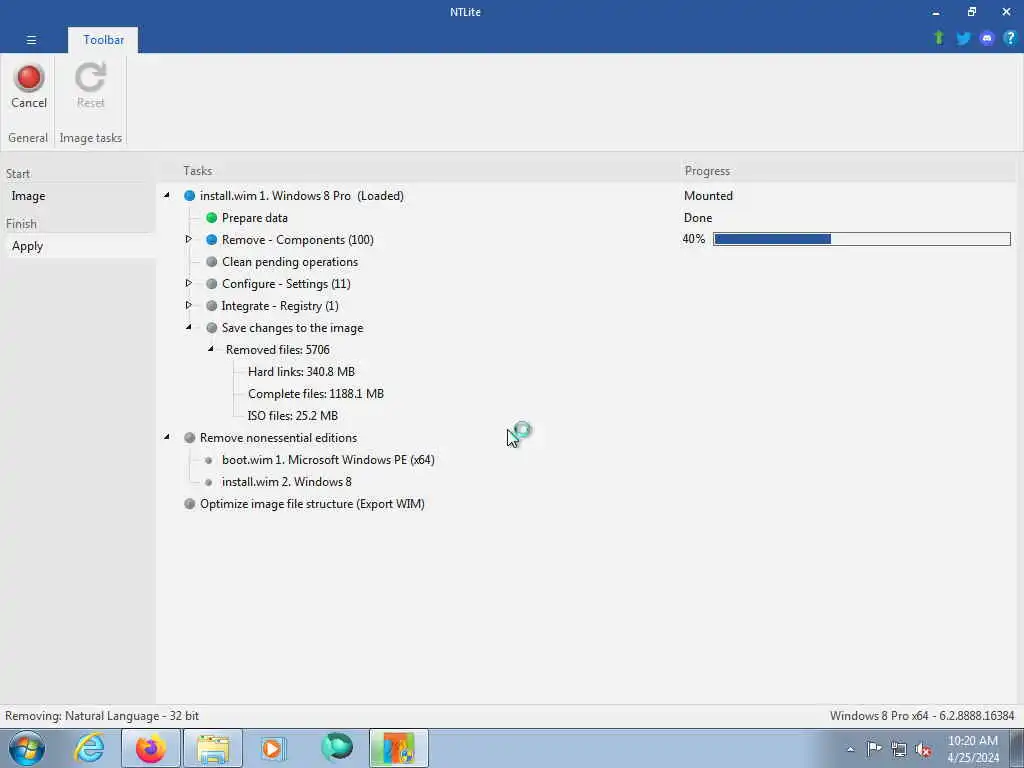Image resolution: width=1024 pixels, height=768 pixels.
Task: Expand Remove - Components (100) node
Action: tap(189, 239)
